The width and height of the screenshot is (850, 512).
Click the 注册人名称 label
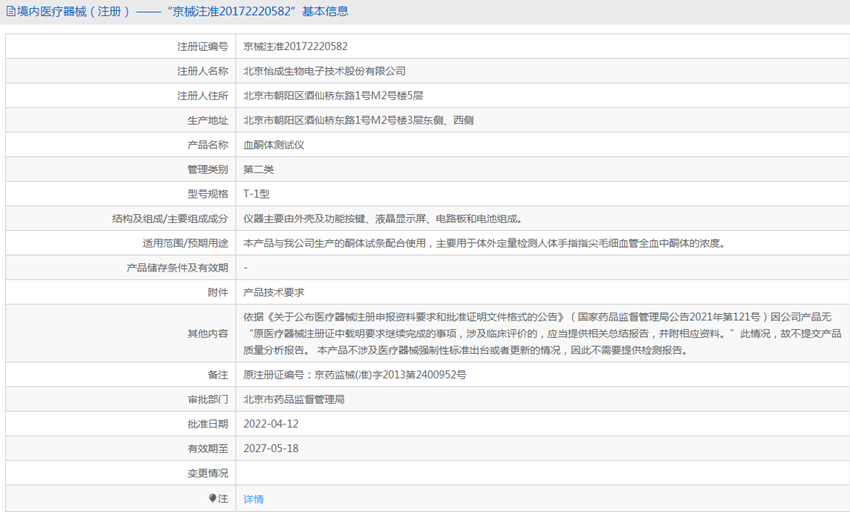point(203,71)
